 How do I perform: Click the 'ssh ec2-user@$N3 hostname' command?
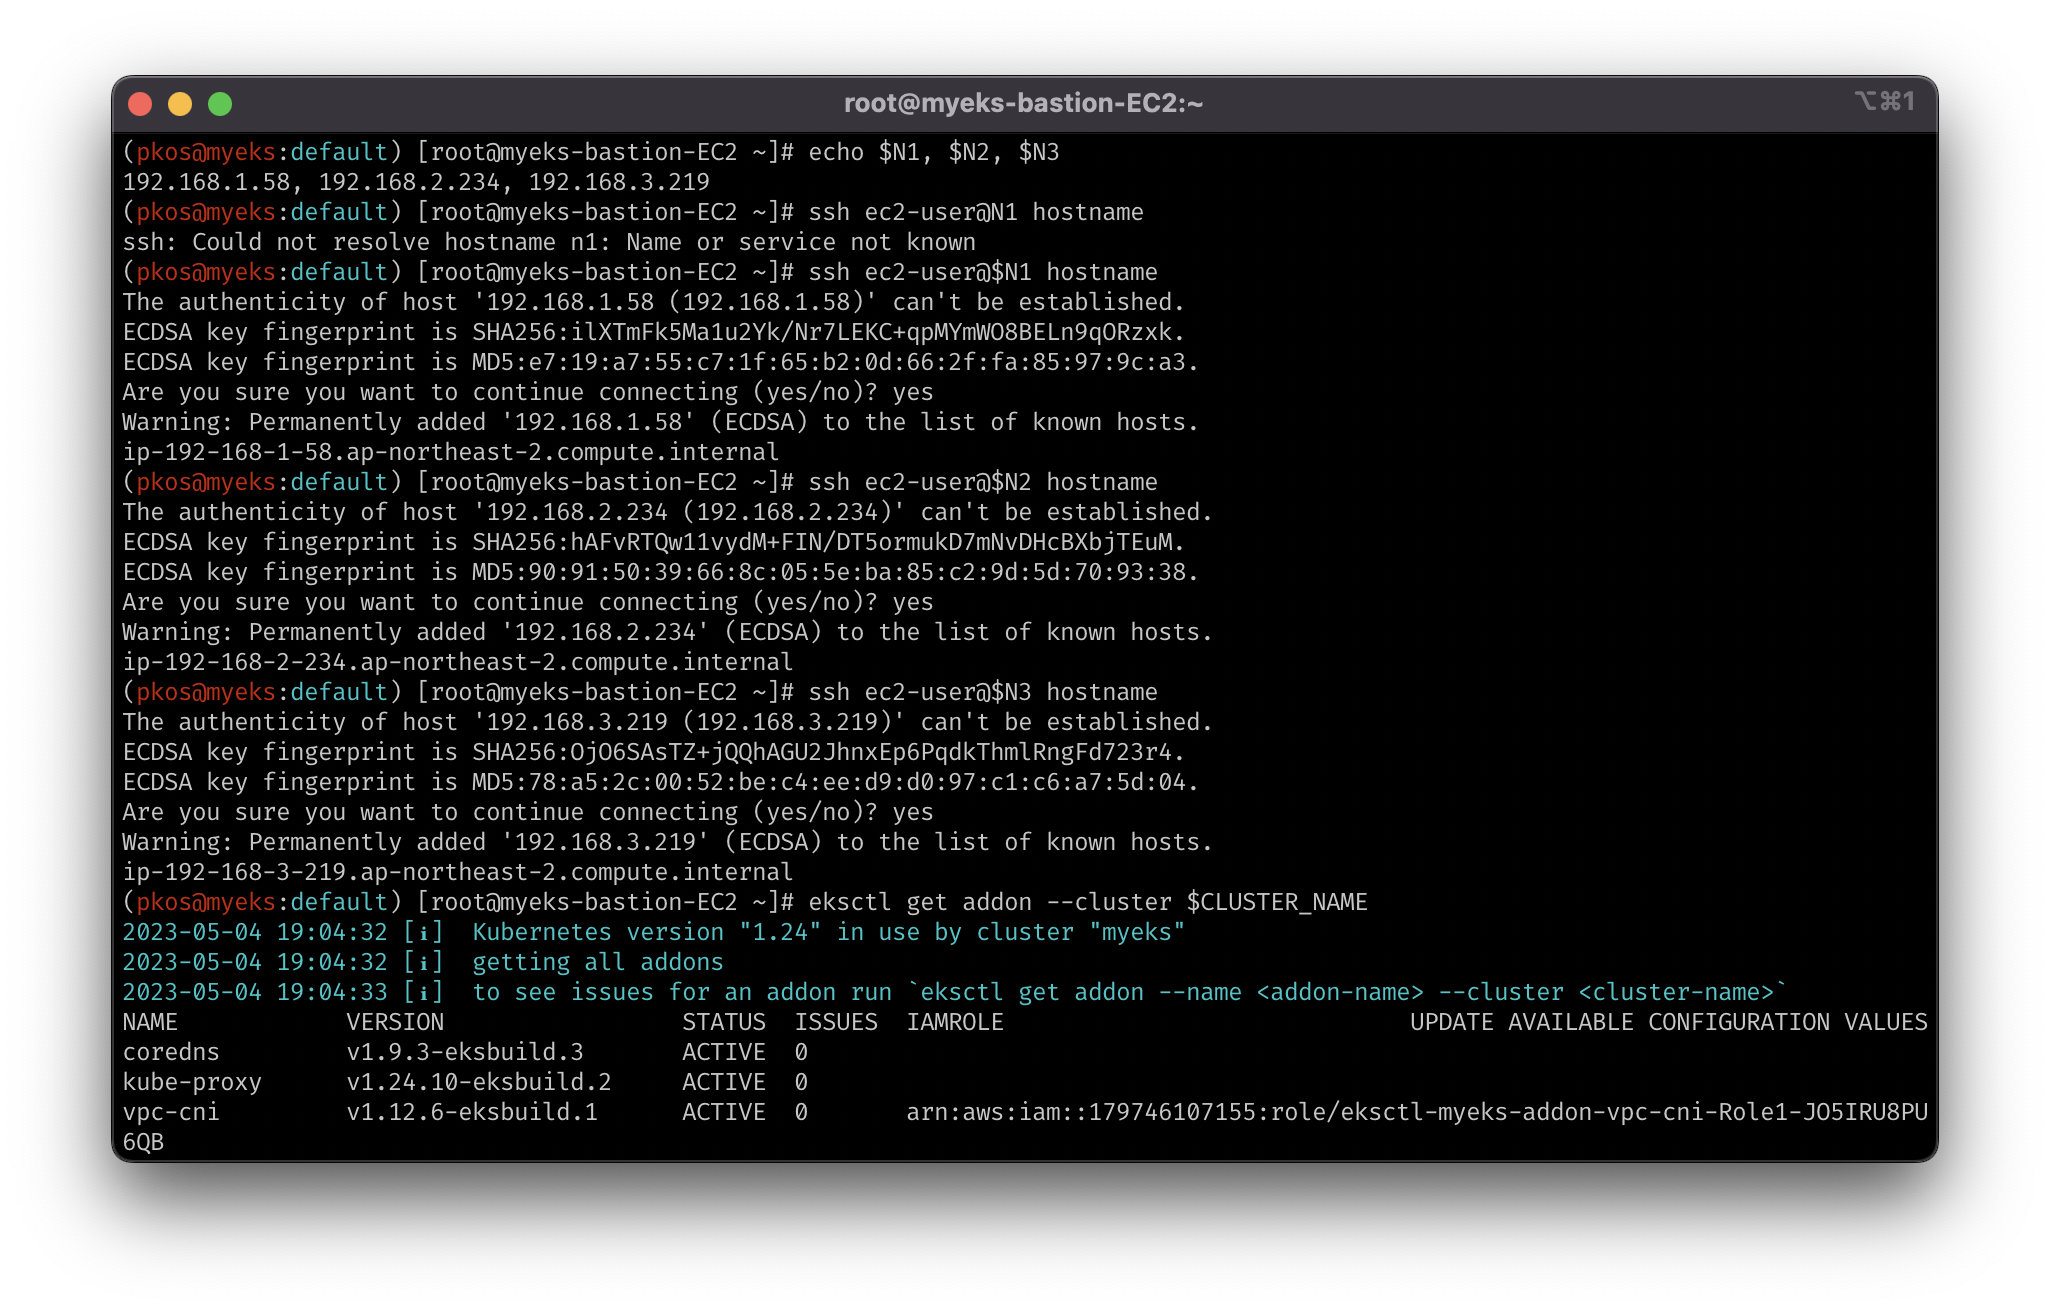[x=983, y=692]
